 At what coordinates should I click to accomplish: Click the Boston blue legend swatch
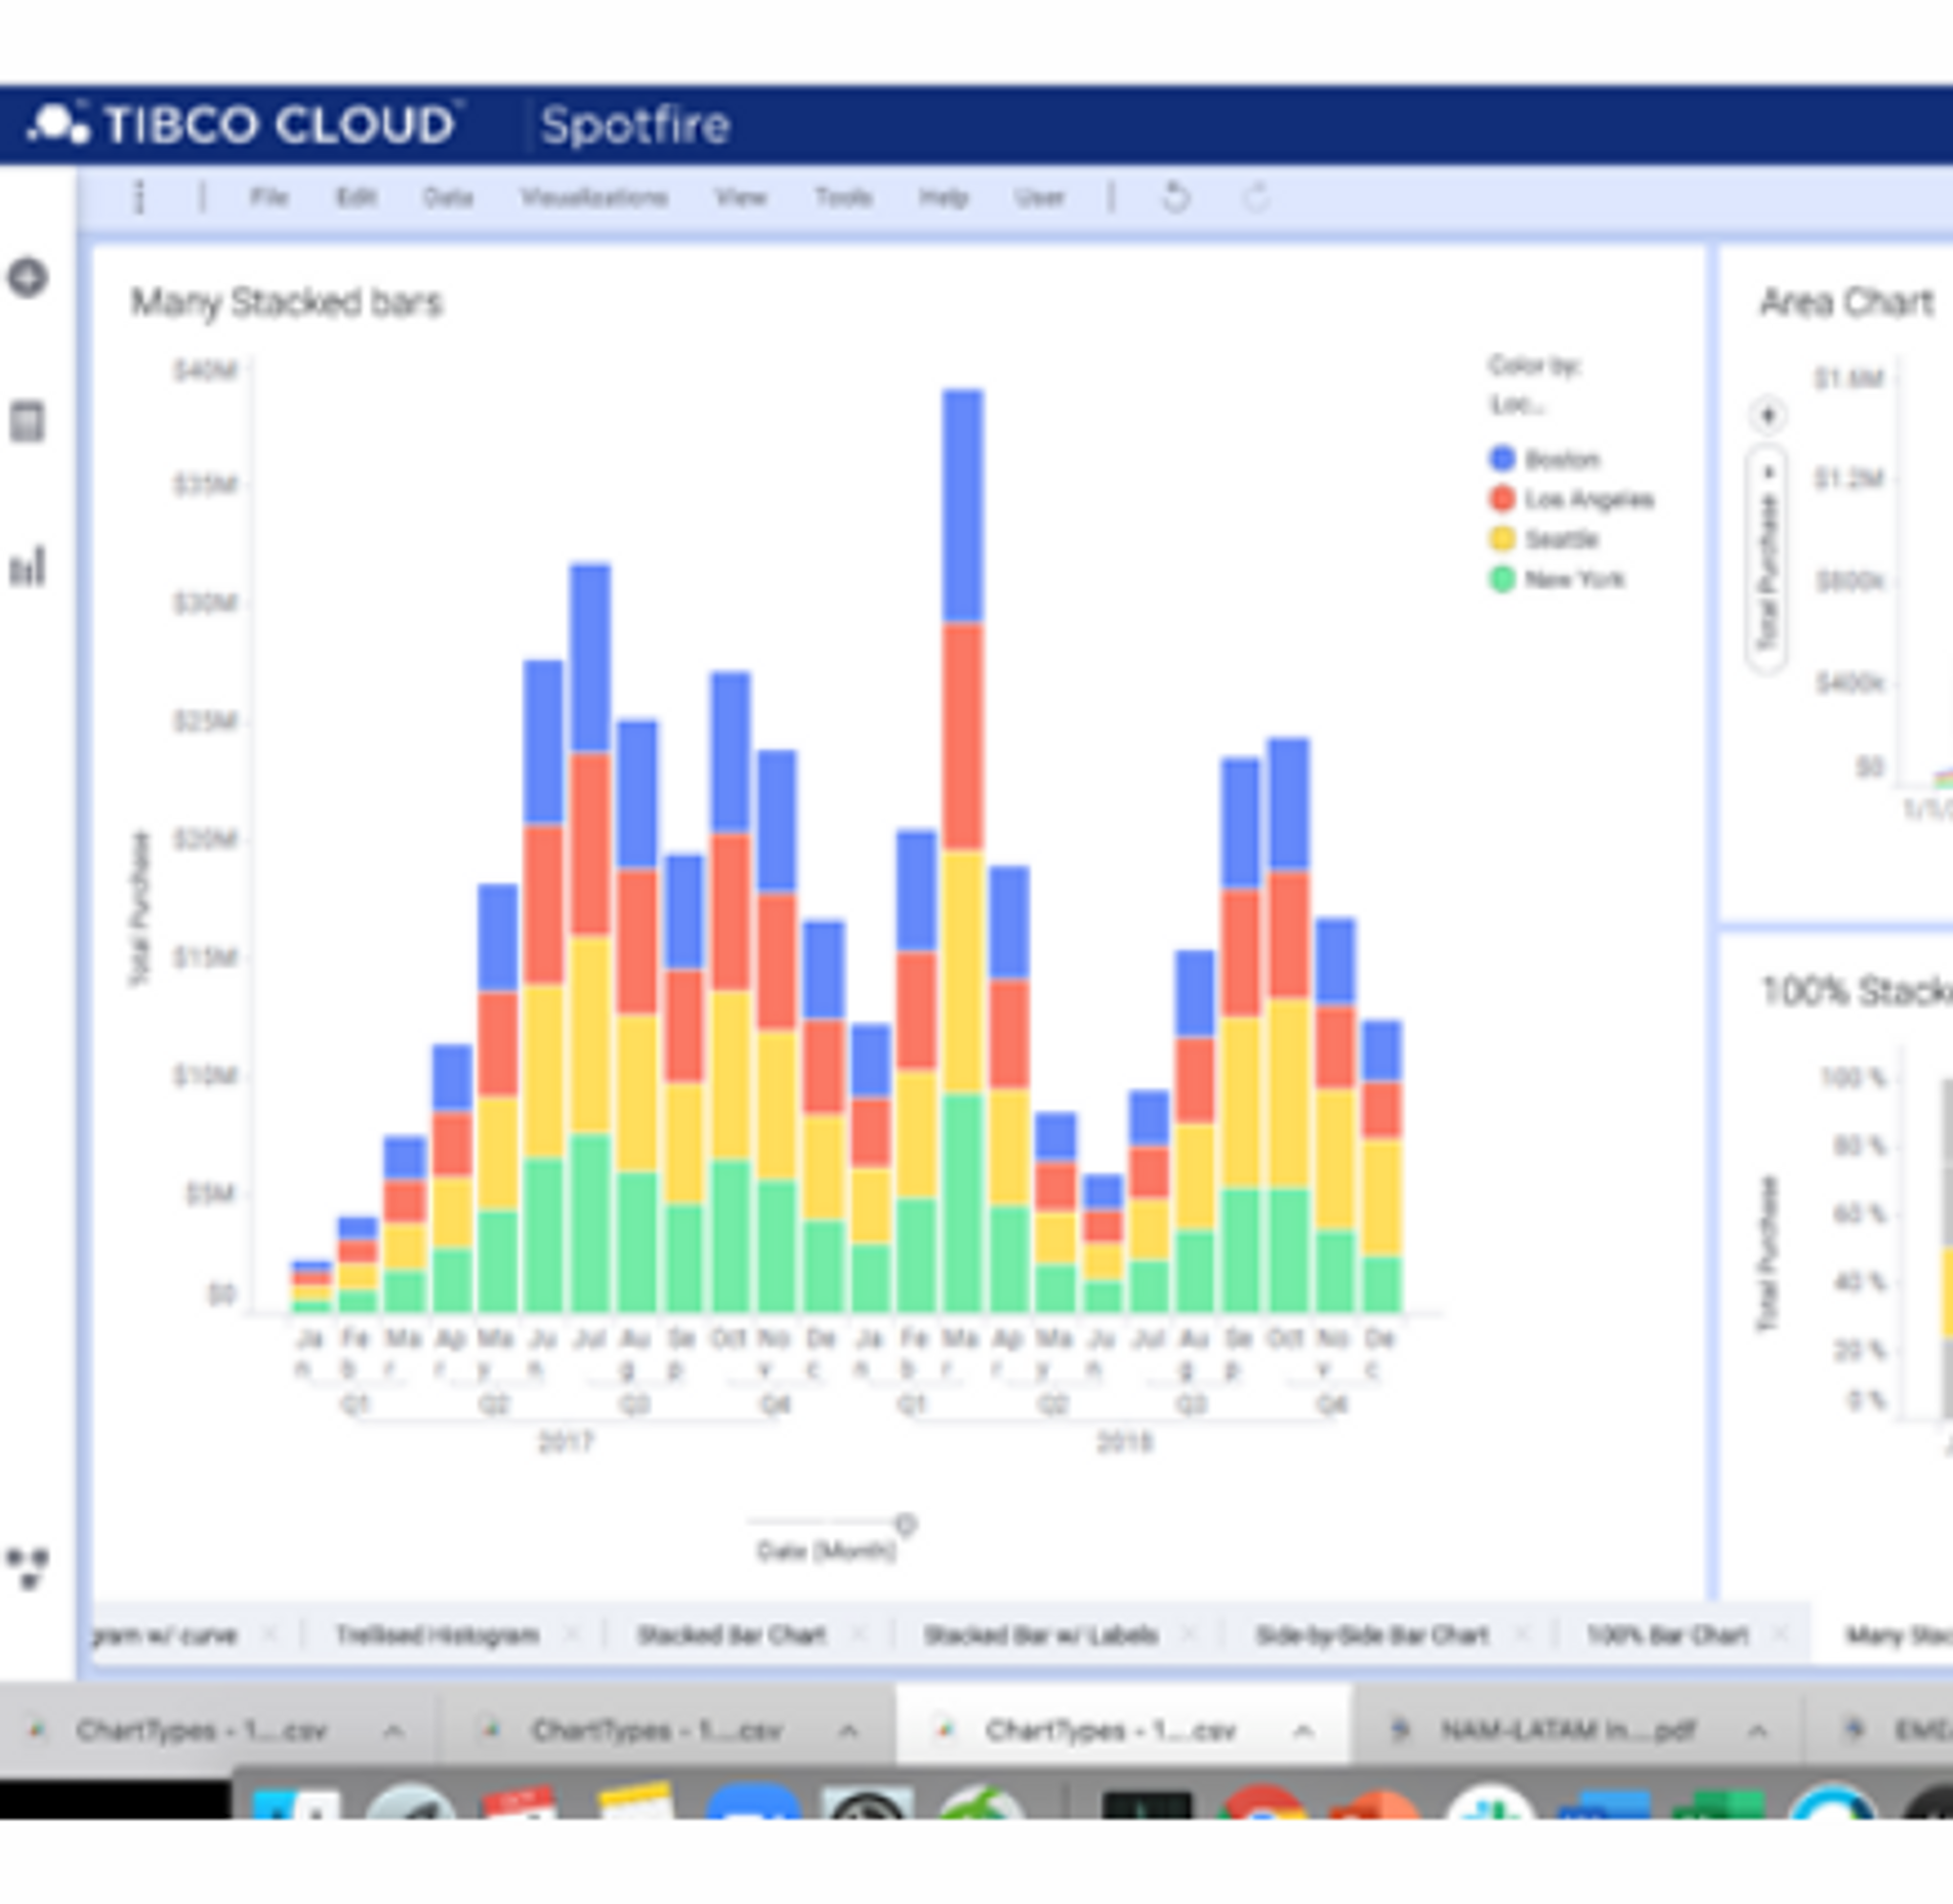[x=1502, y=459]
